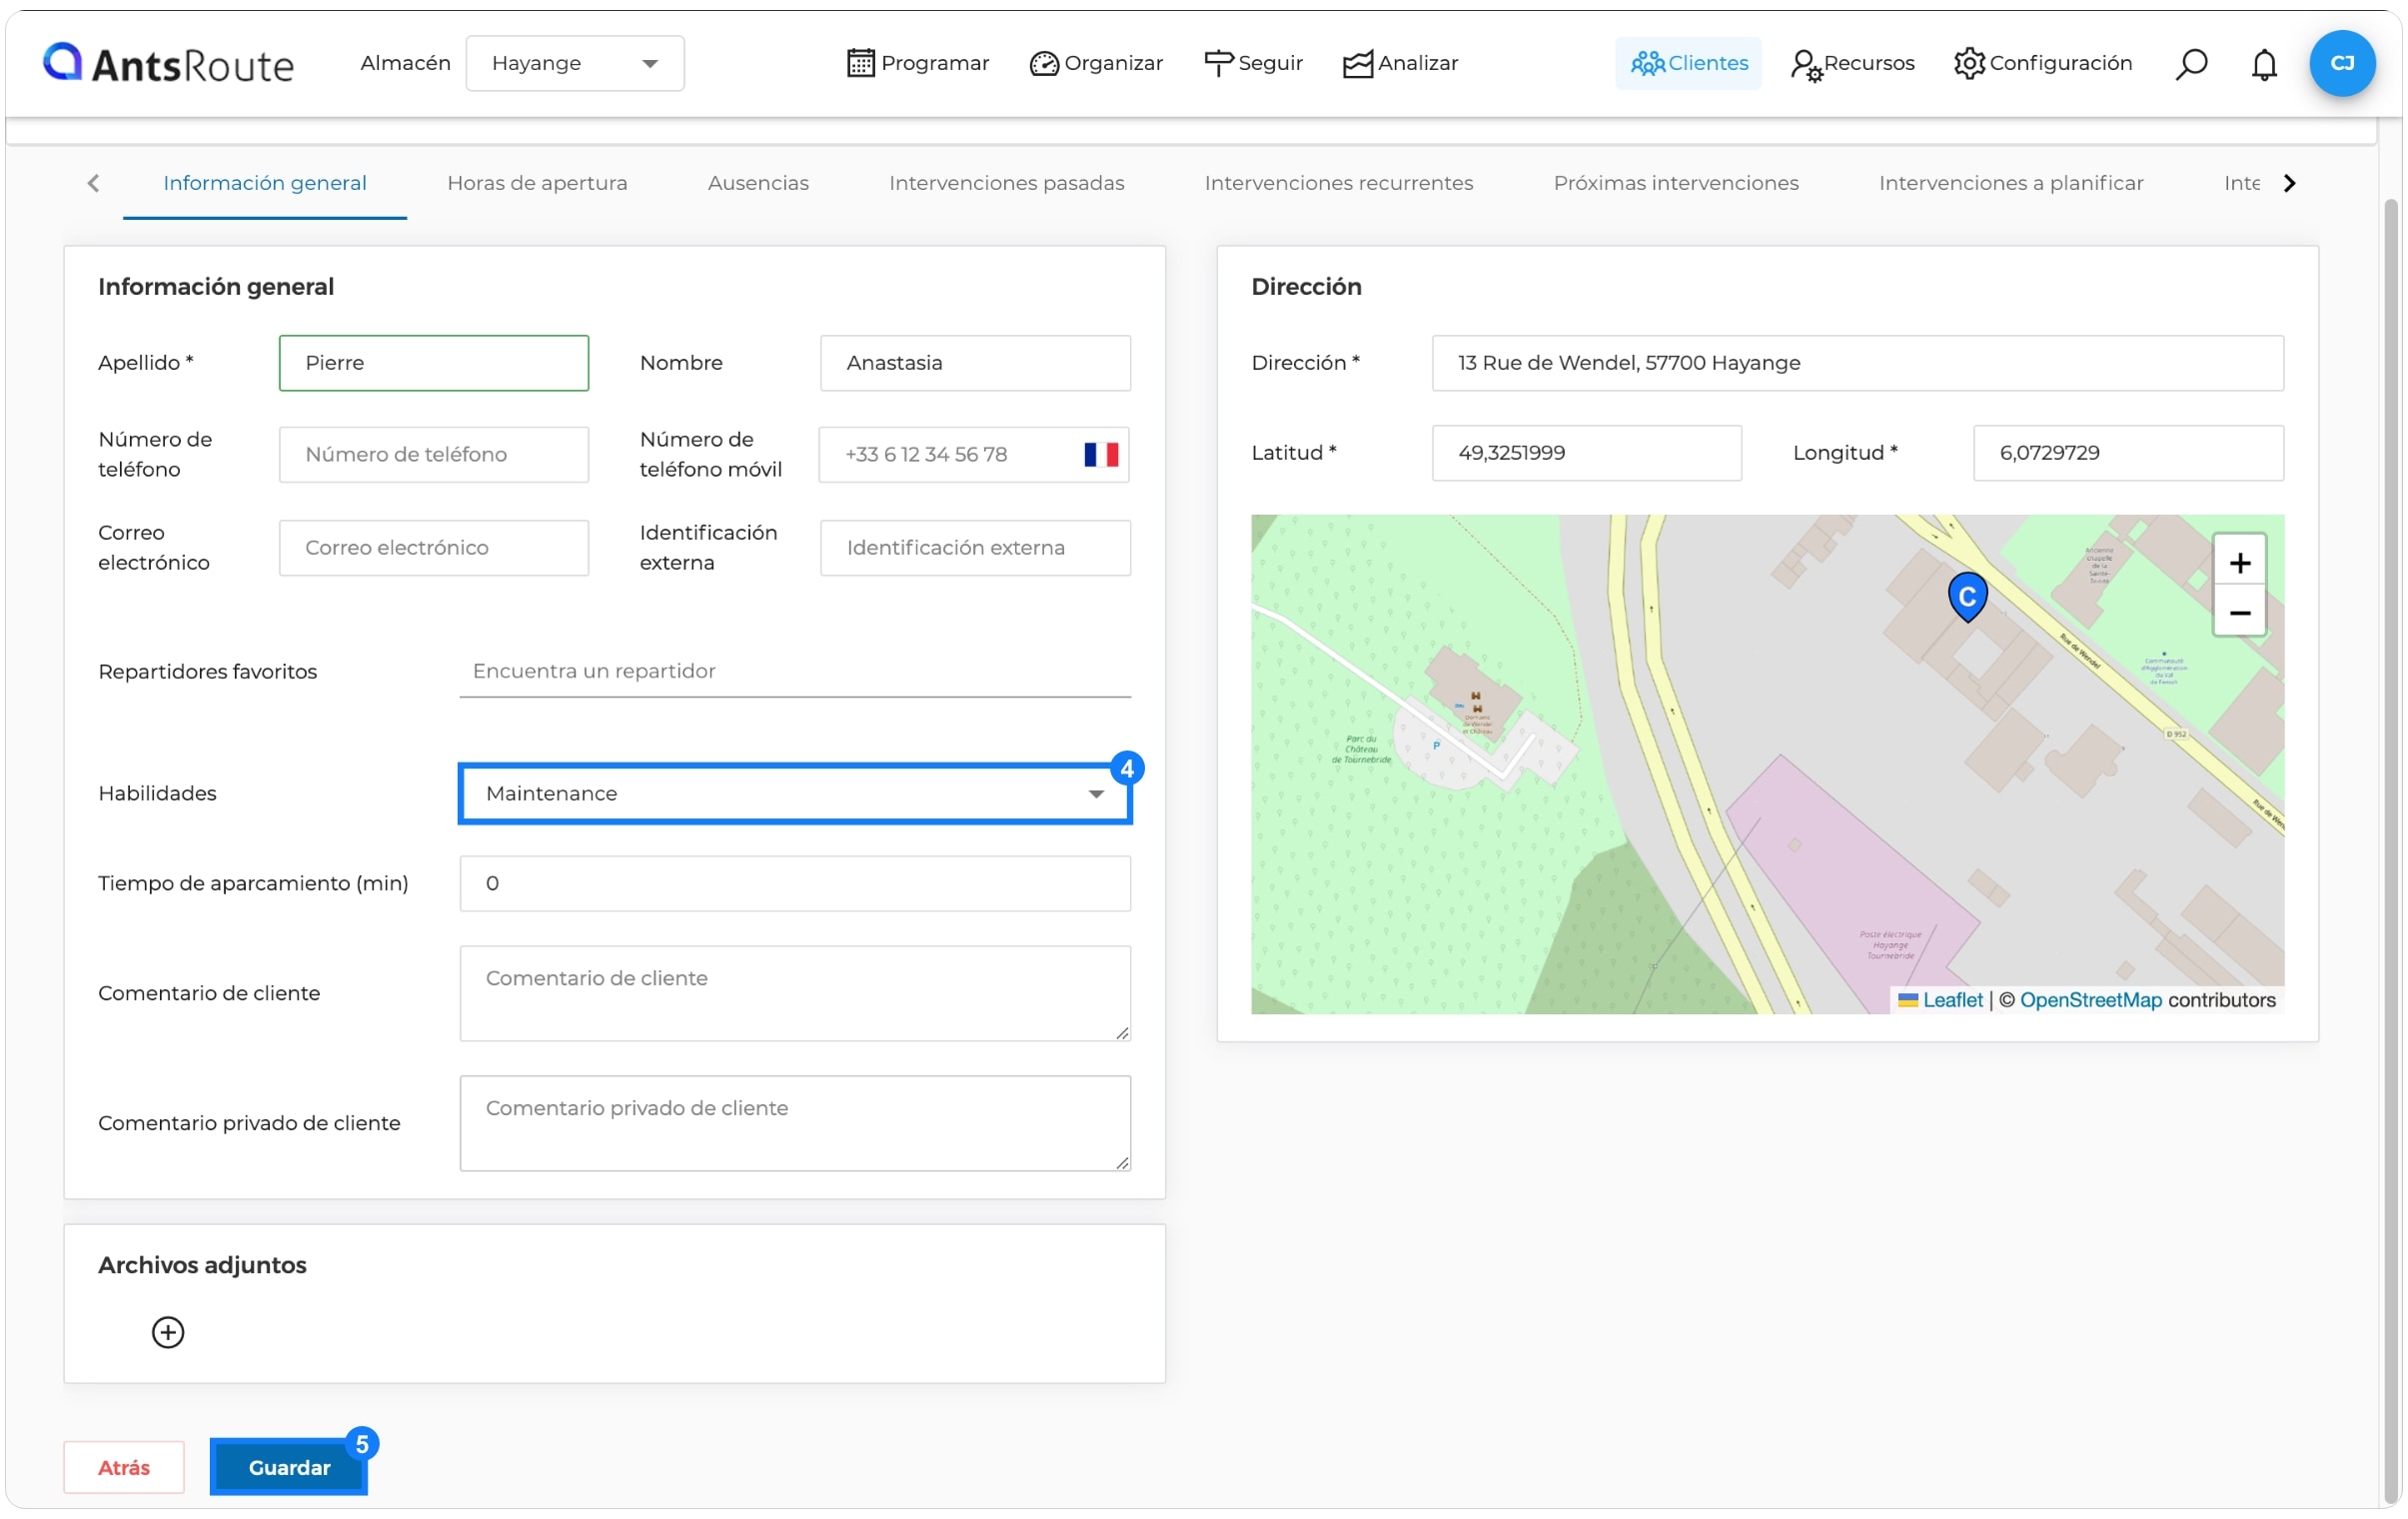
Task: Open the Seguir menu
Action: tap(1253, 63)
